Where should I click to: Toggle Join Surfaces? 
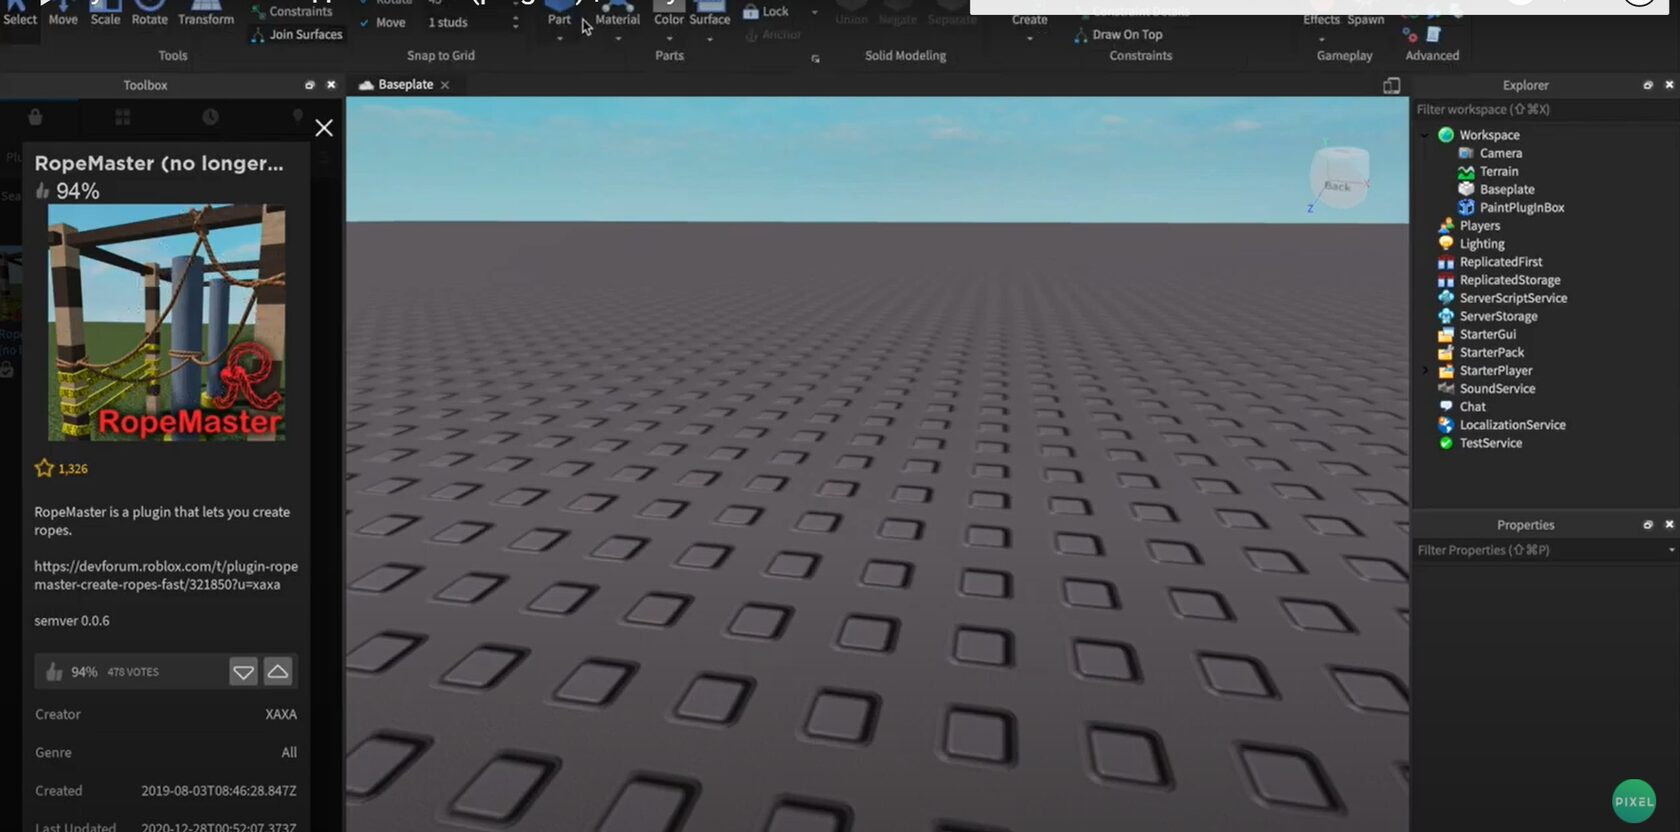297,34
